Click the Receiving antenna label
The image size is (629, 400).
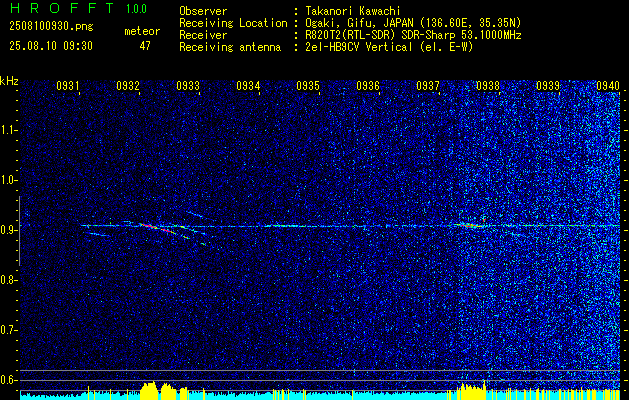coord(230,47)
